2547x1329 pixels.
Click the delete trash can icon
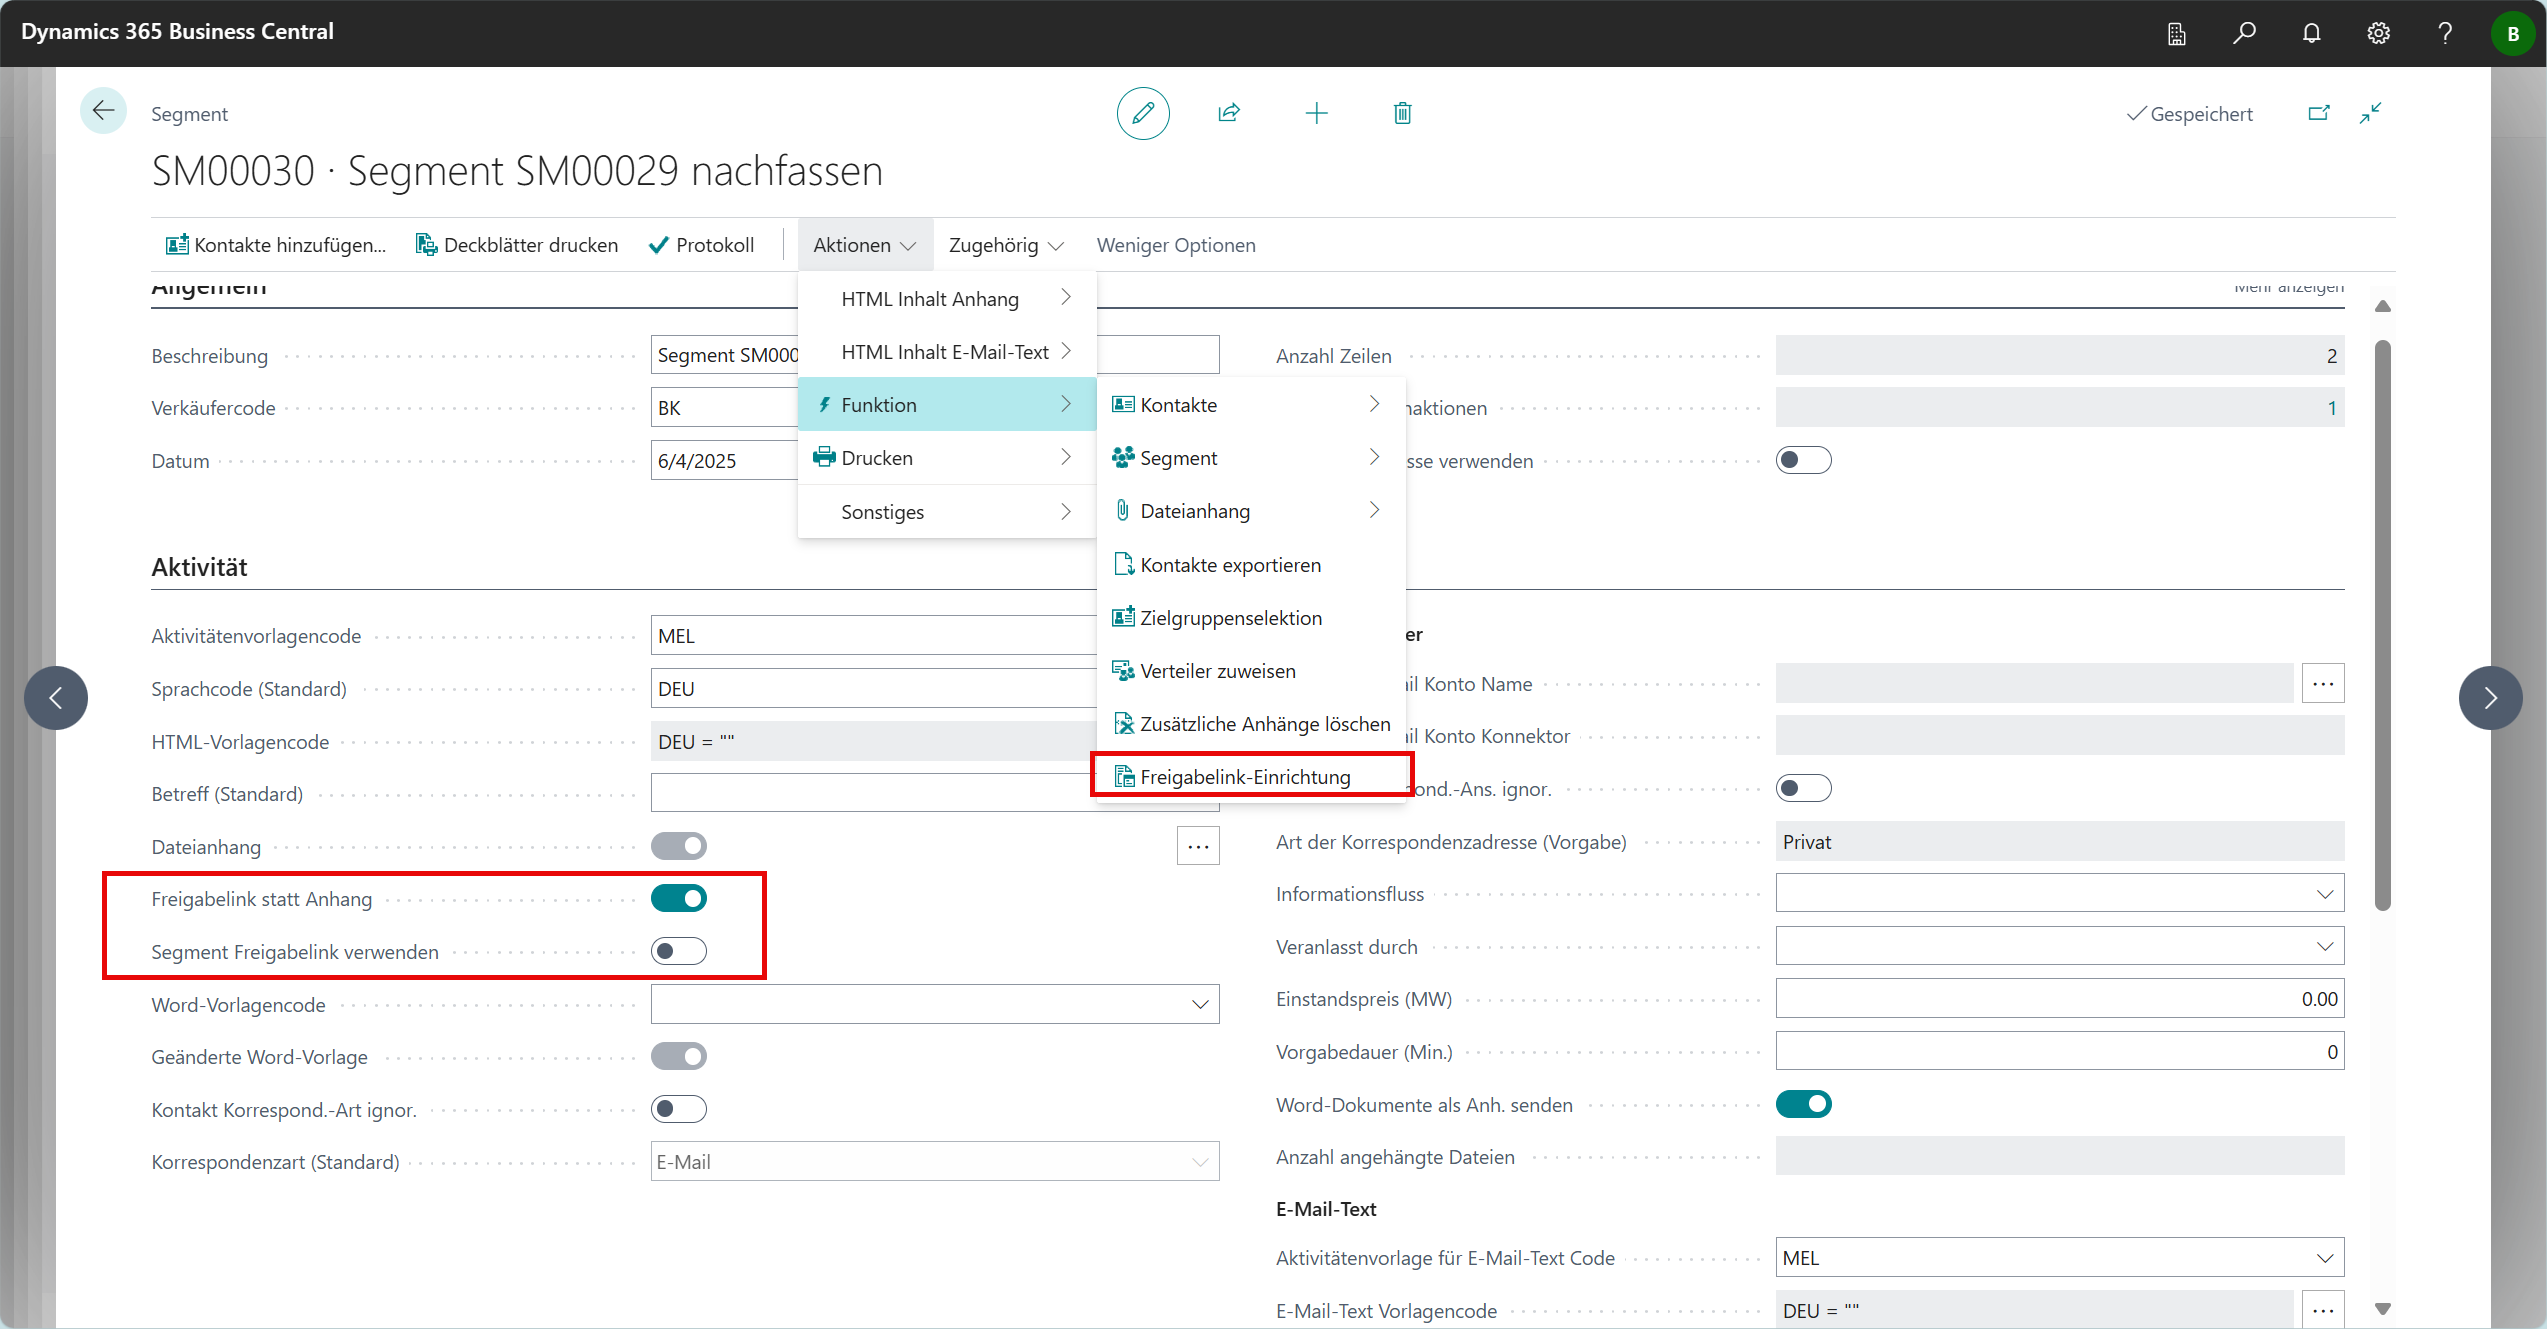(x=1402, y=113)
